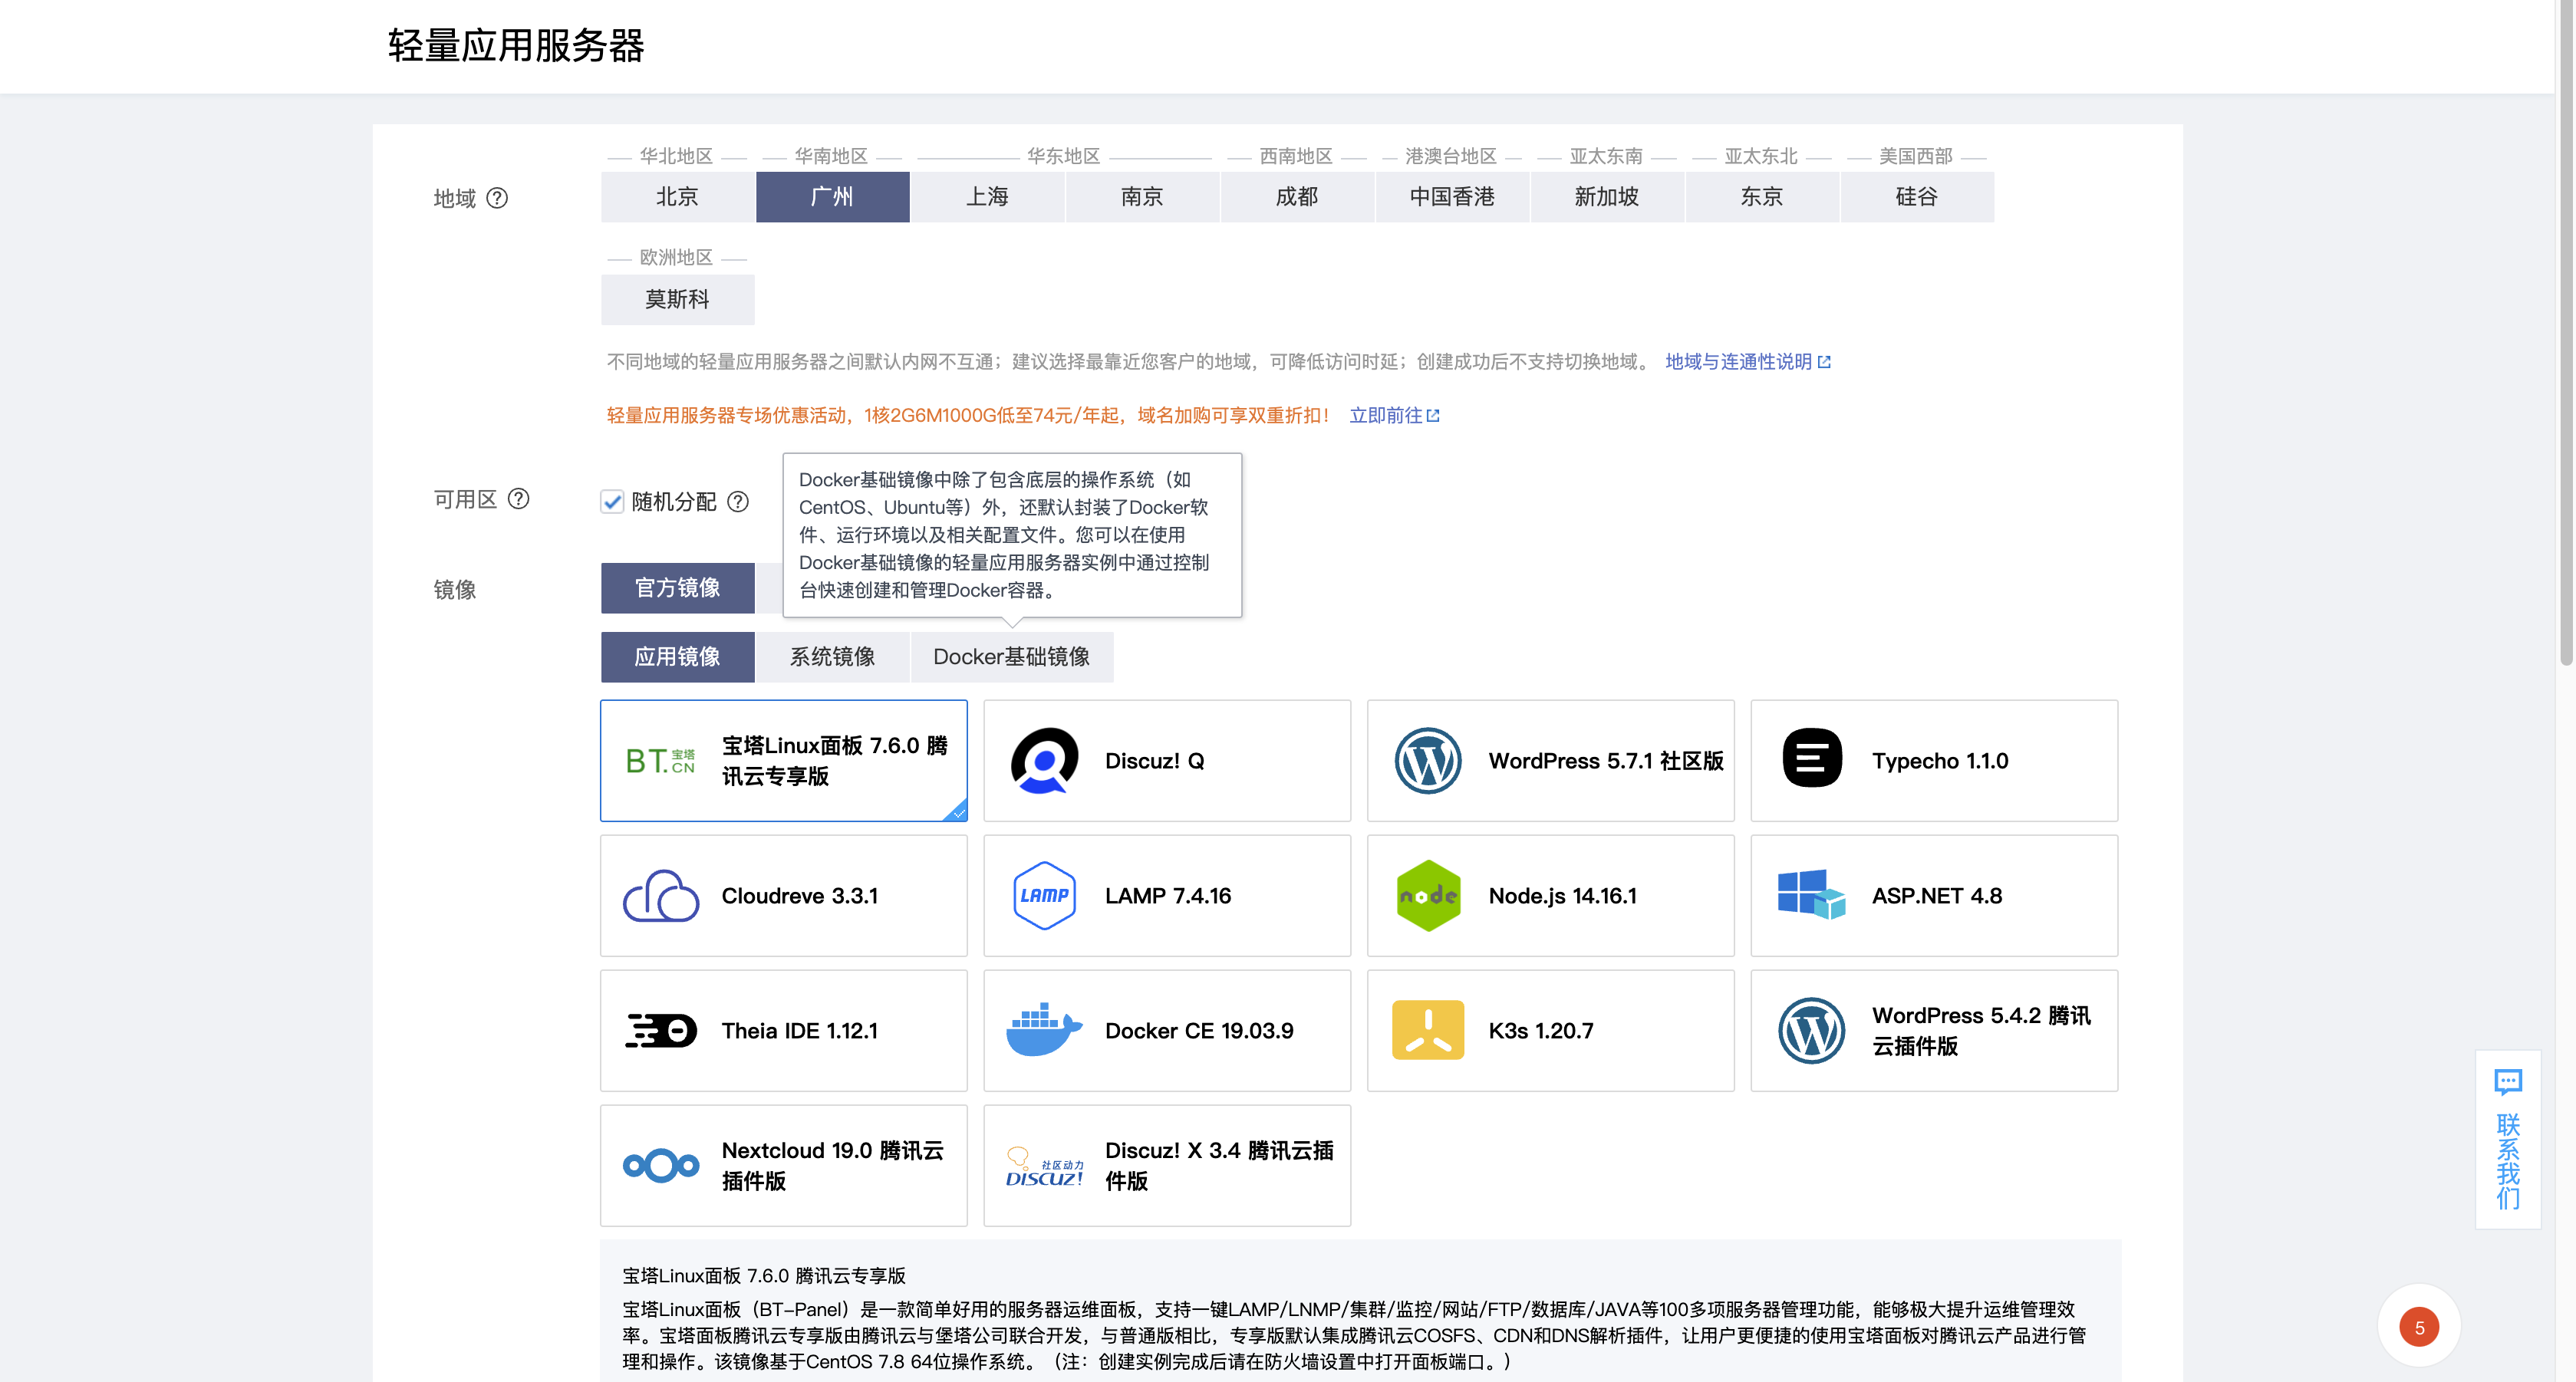Pick the Typecho 1.1.0 image
2576x1382 pixels.
1933,760
